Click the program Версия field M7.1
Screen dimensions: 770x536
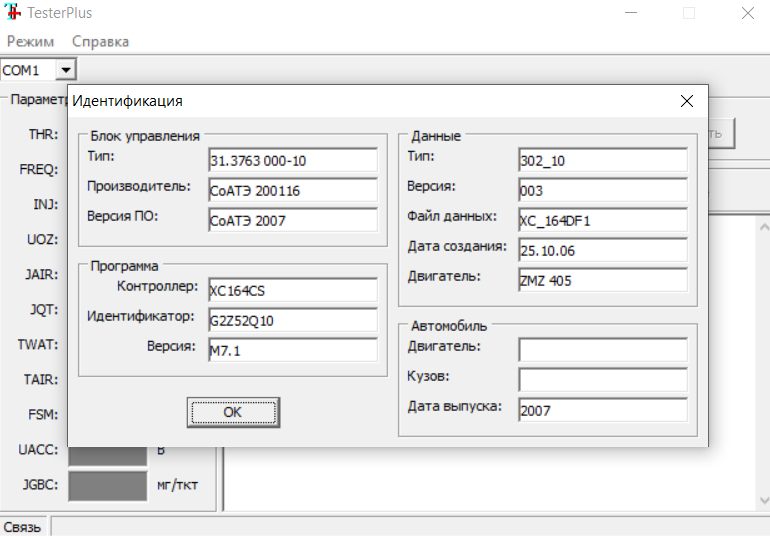(x=292, y=350)
